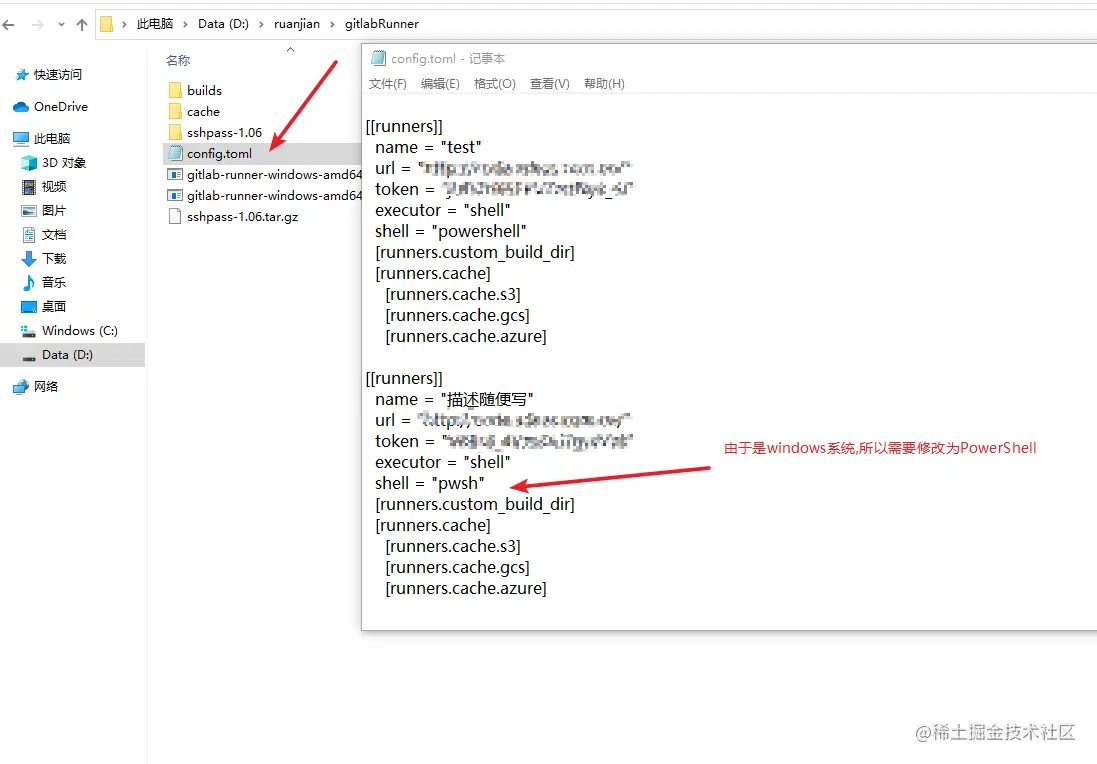Open OneDrive in the navigation pane
This screenshot has width=1097, height=764.
click(x=61, y=107)
